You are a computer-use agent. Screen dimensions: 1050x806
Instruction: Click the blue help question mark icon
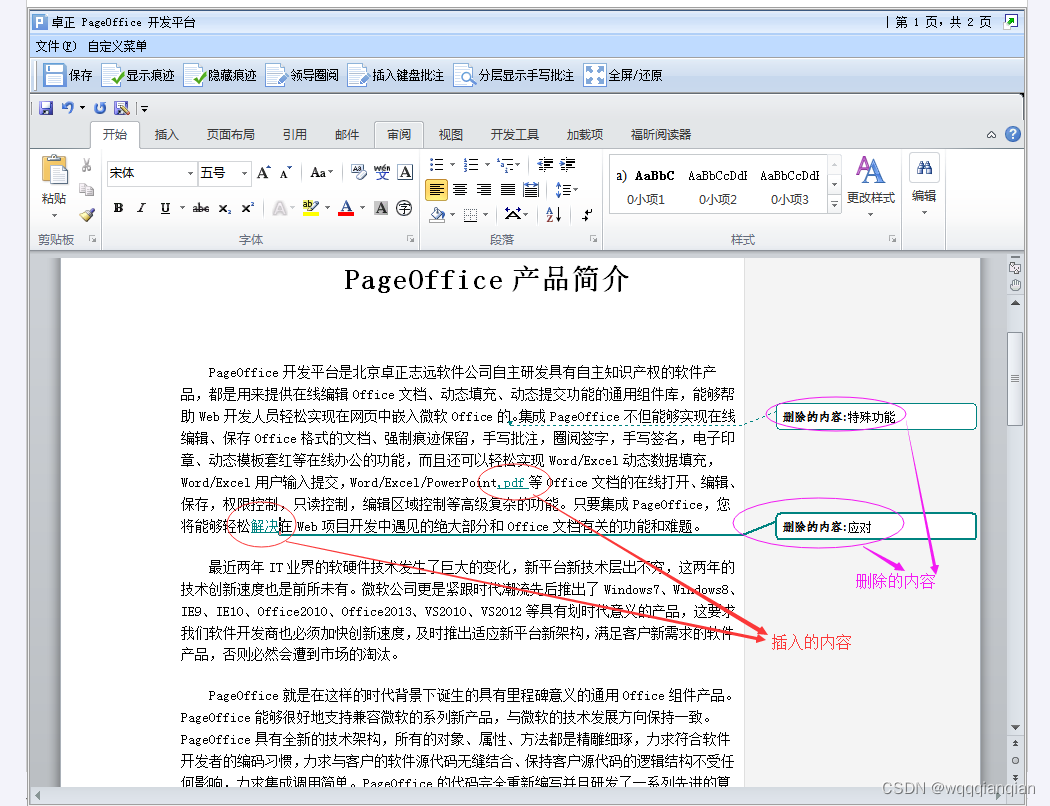coord(1013,134)
